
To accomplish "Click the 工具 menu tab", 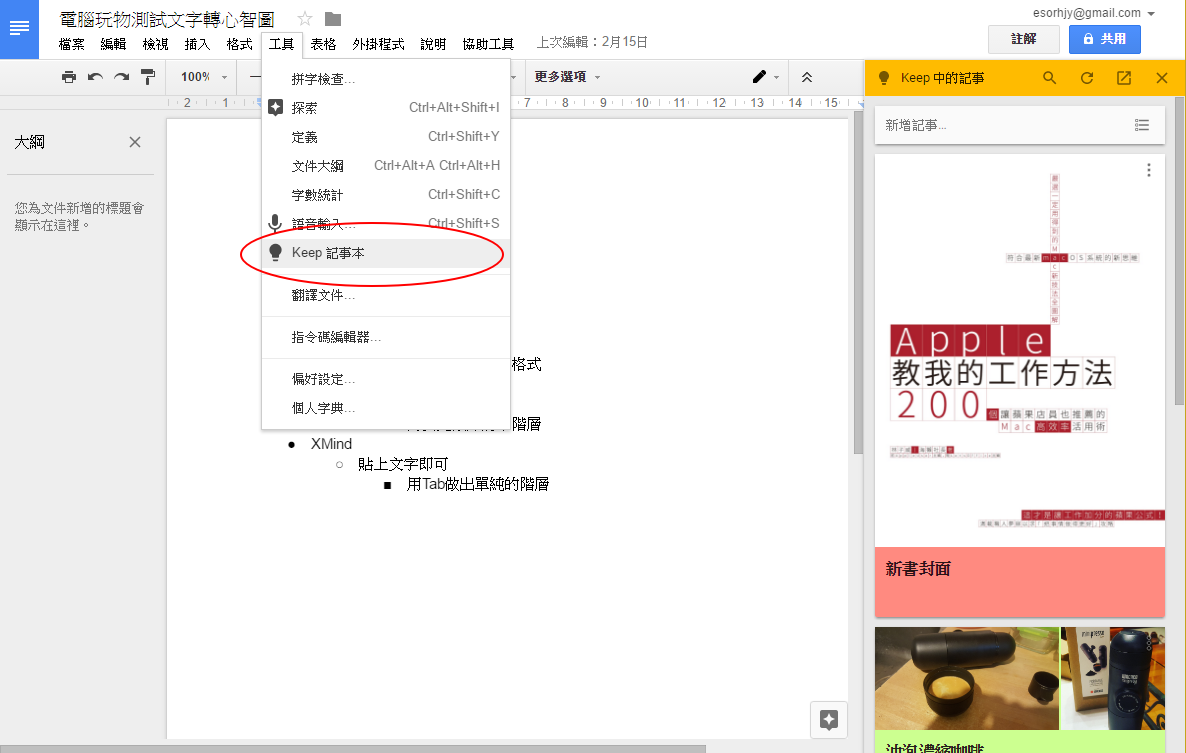I will 281,45.
